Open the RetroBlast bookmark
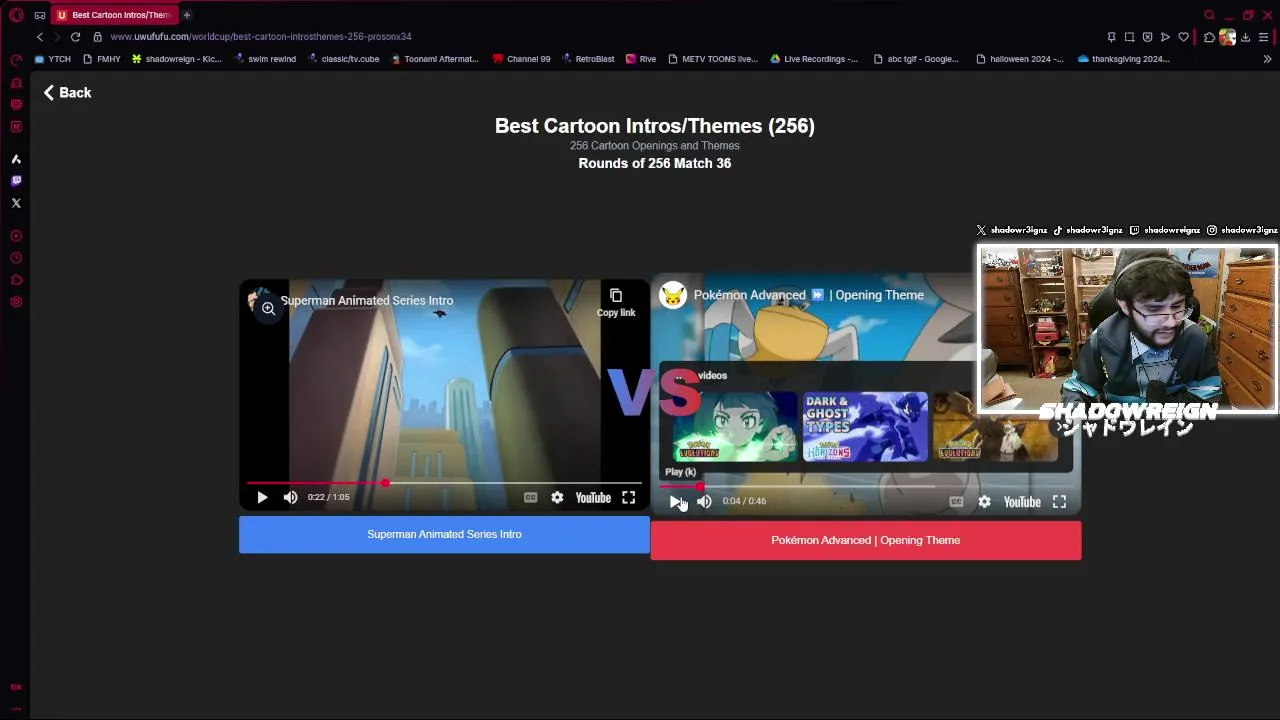This screenshot has height=720, width=1280. pos(588,59)
